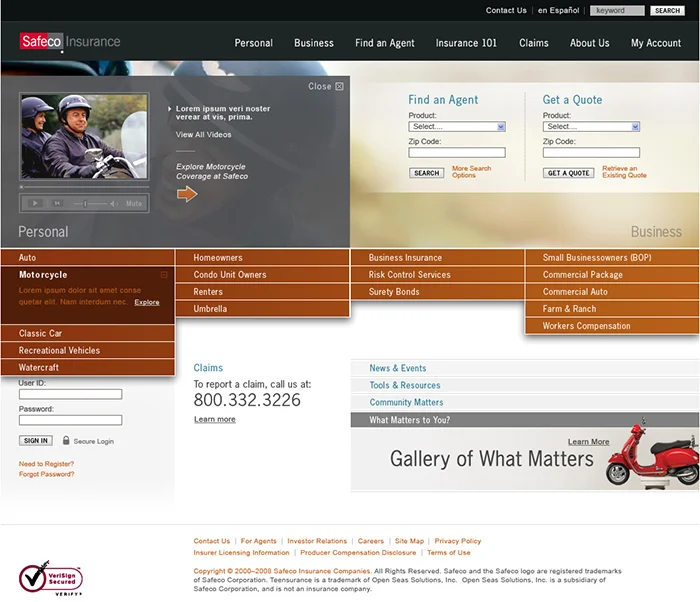Open the Get a Quote Product dropdown
The width and height of the screenshot is (700, 602).
[591, 127]
